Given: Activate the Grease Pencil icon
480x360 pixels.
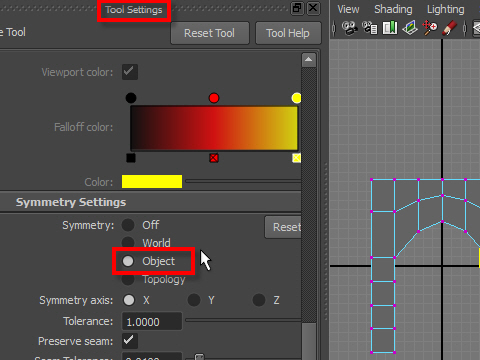Looking at the screenshot, I should click(x=449, y=28).
